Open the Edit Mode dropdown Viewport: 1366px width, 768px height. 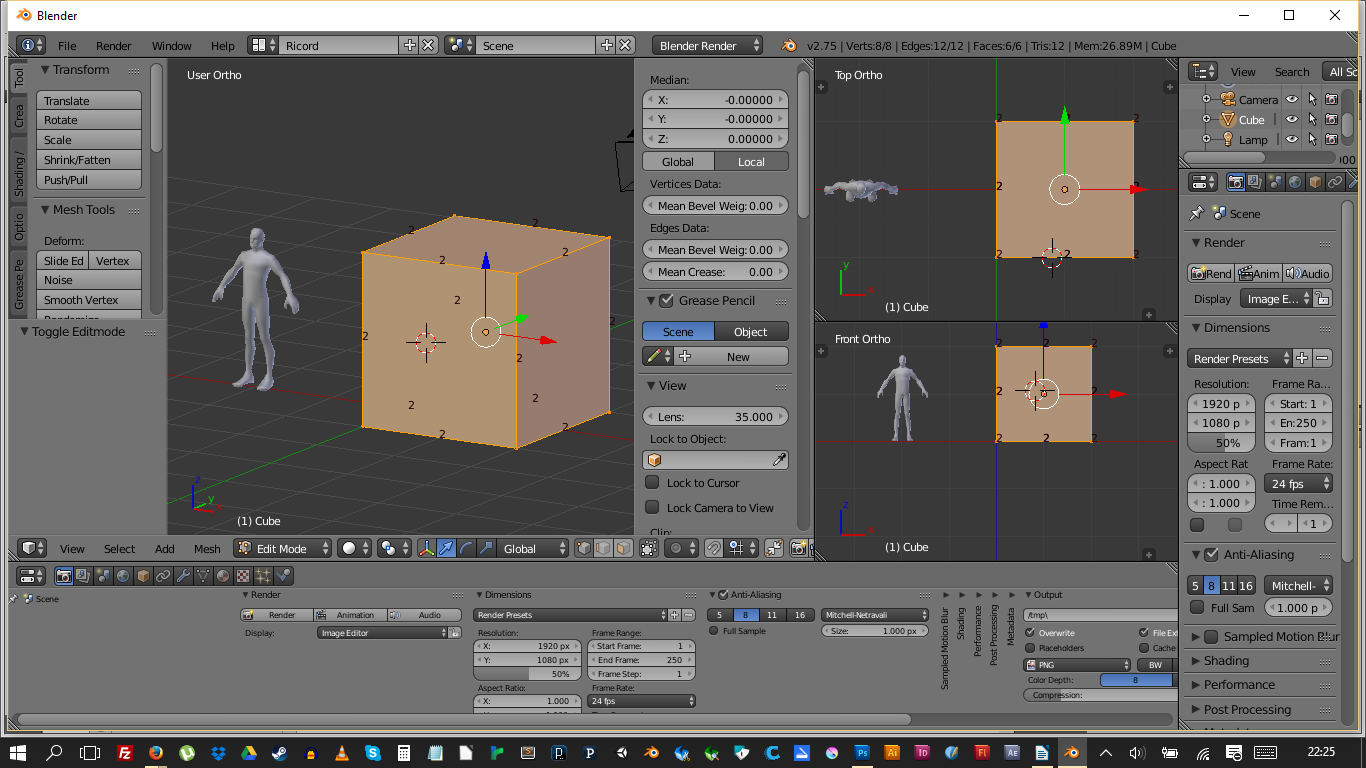pyautogui.click(x=283, y=548)
